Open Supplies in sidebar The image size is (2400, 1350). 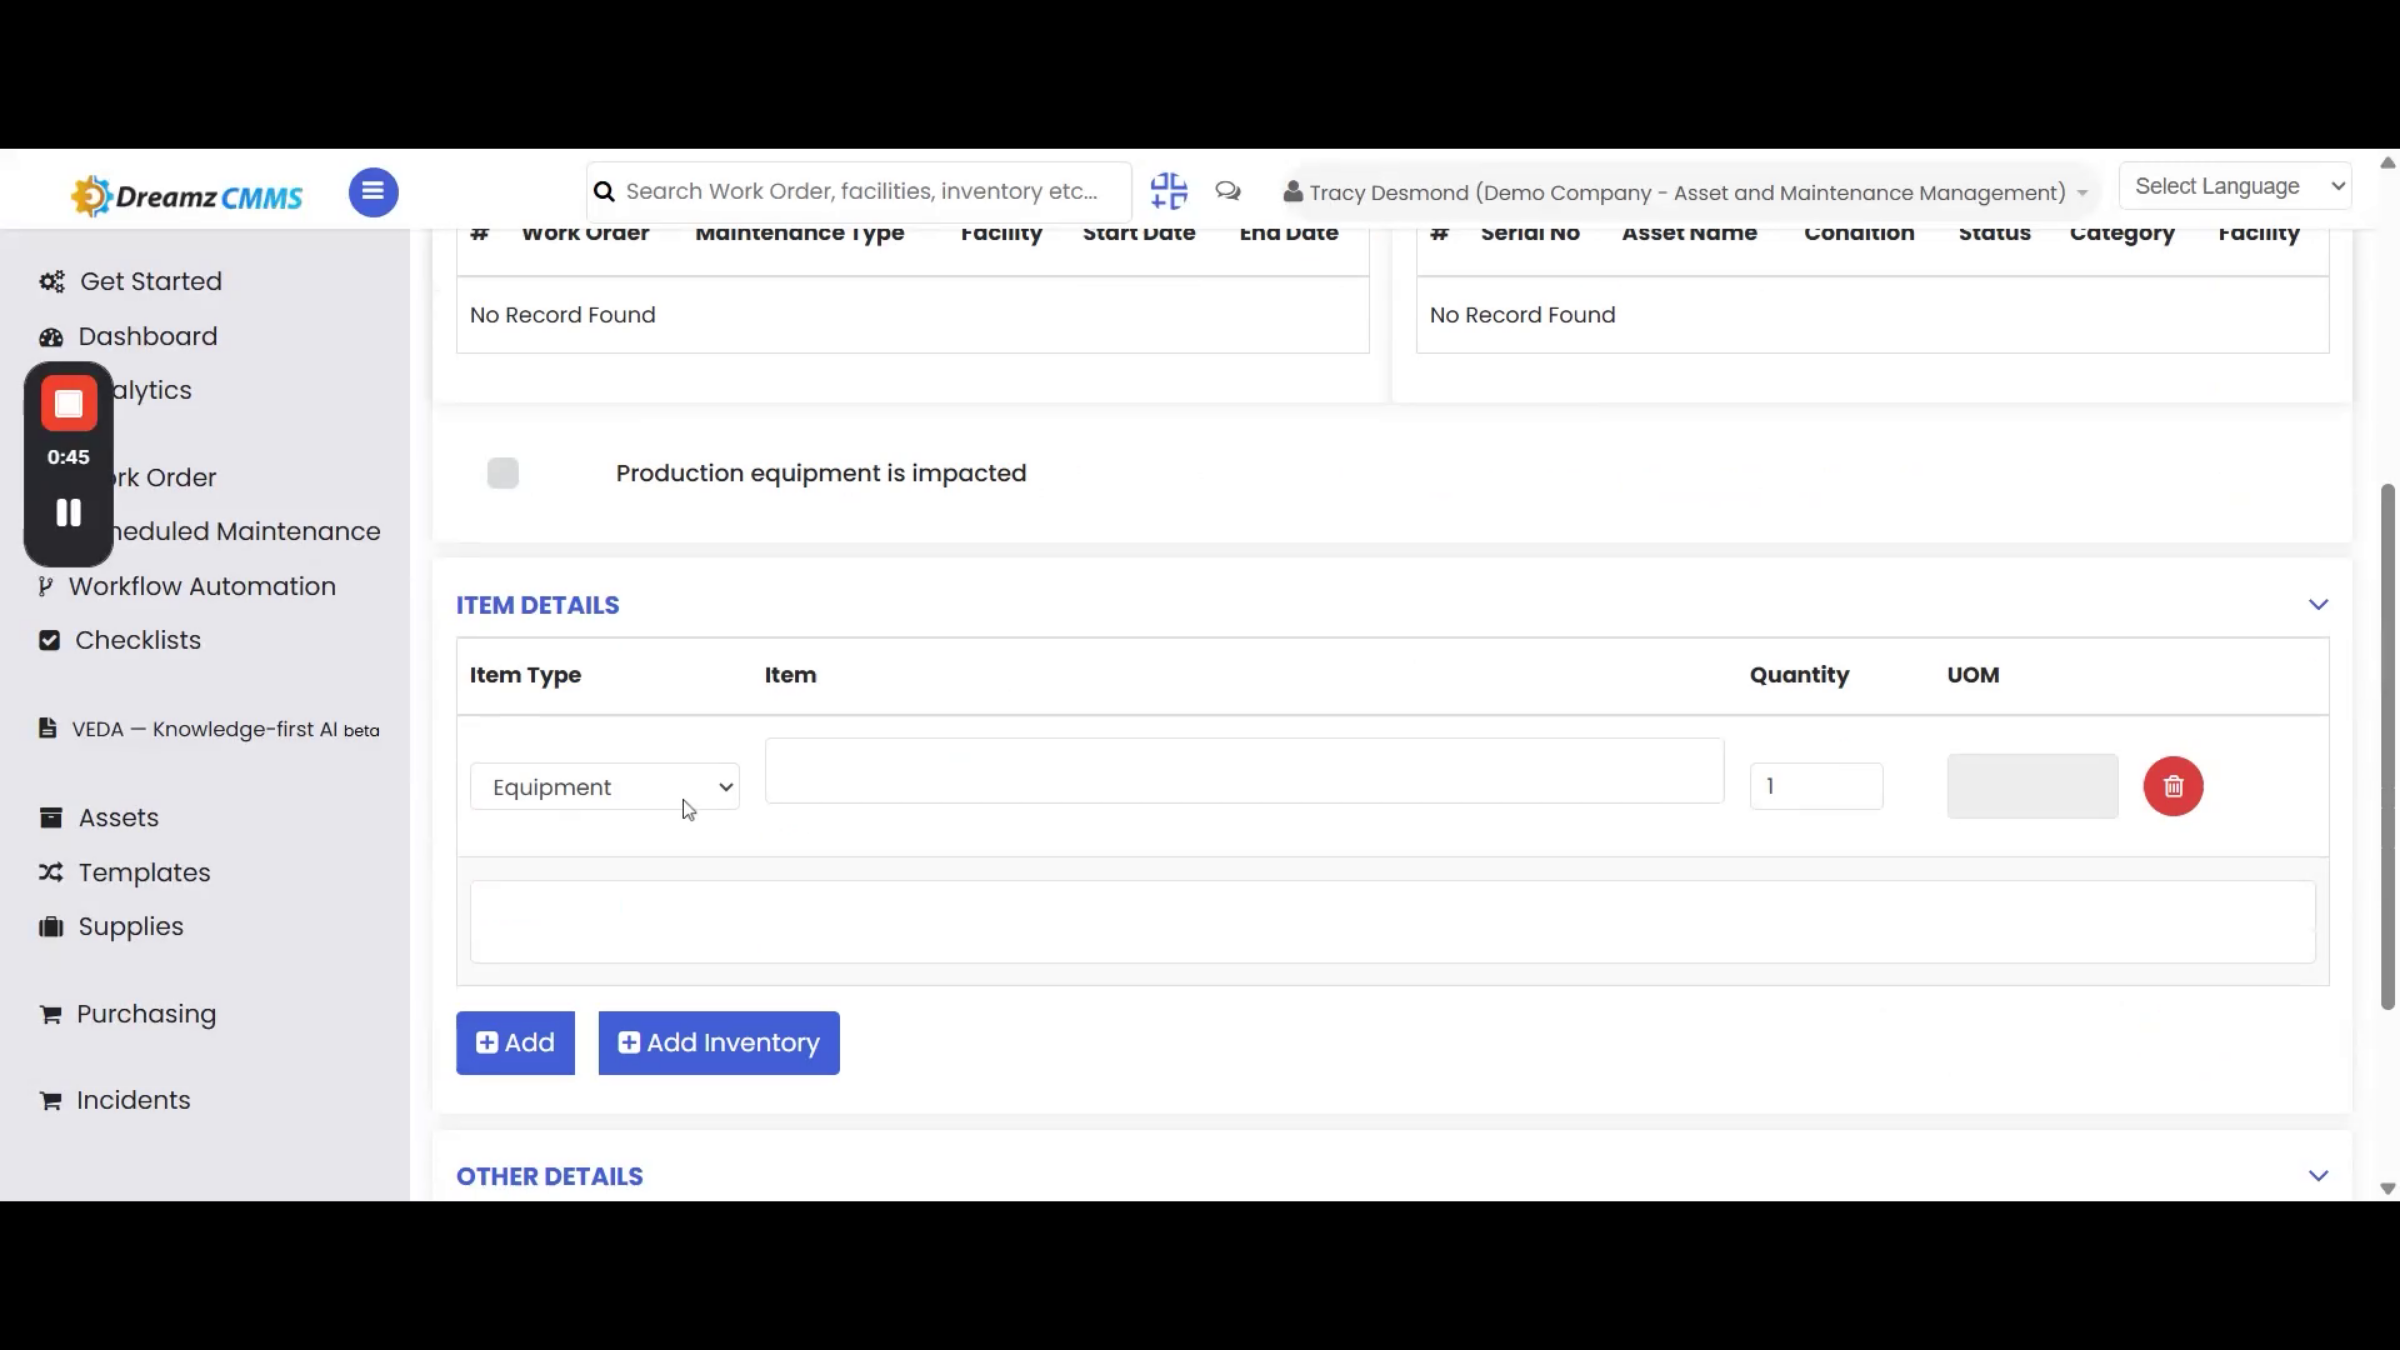tap(131, 927)
